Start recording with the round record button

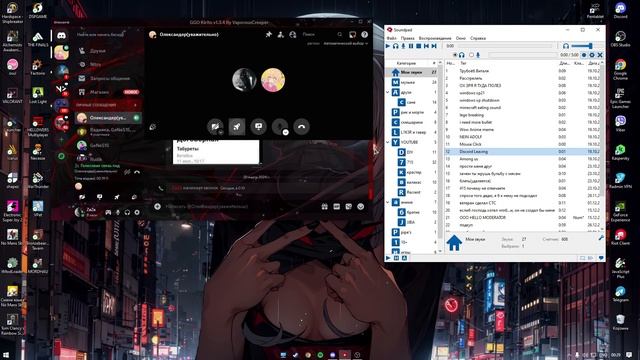[x=584, y=55]
